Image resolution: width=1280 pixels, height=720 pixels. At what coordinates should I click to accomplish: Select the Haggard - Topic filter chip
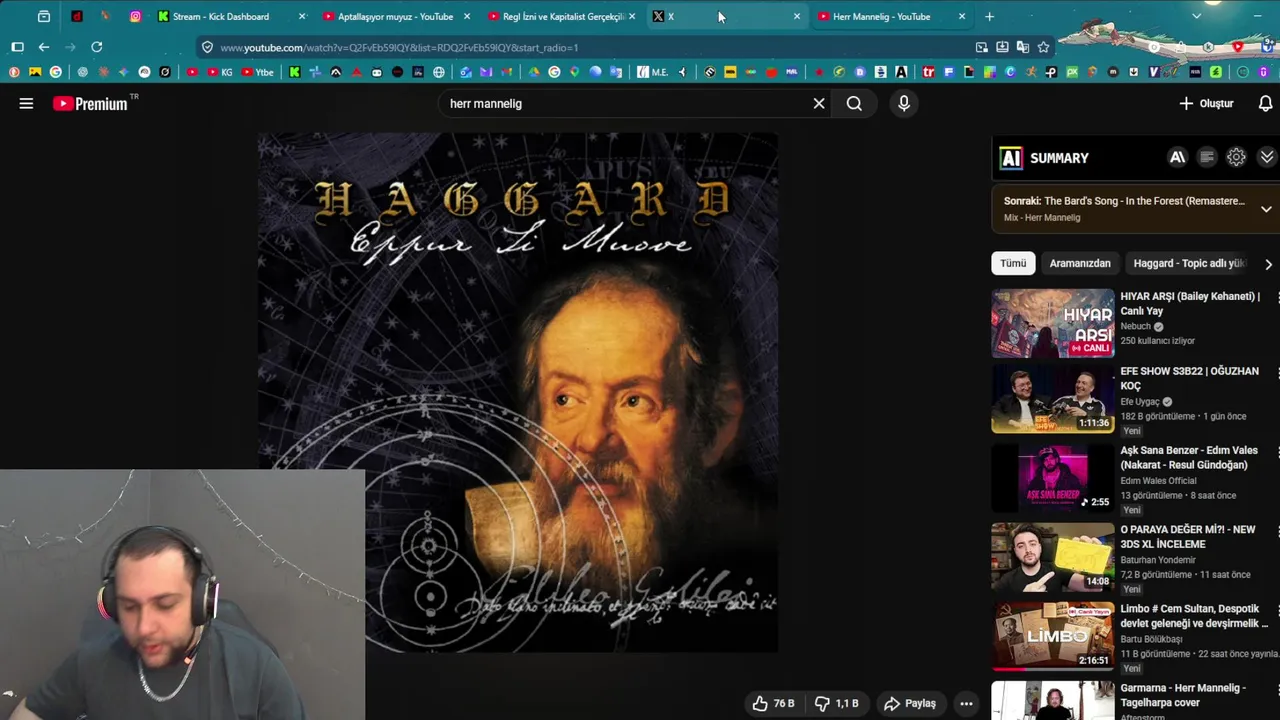pyautogui.click(x=1189, y=263)
